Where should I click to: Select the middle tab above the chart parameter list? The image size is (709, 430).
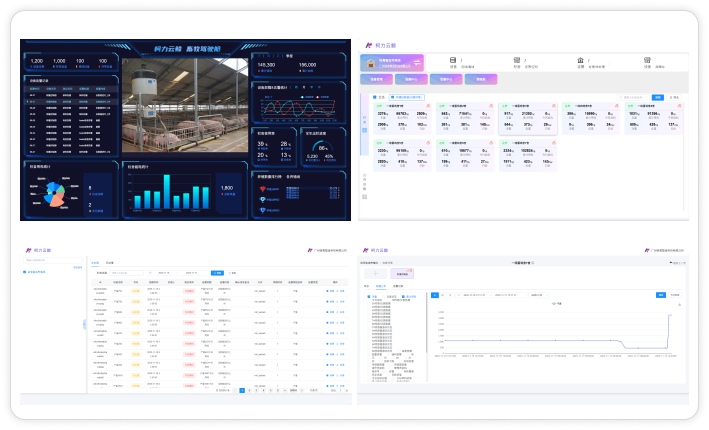pyautogui.click(x=379, y=286)
